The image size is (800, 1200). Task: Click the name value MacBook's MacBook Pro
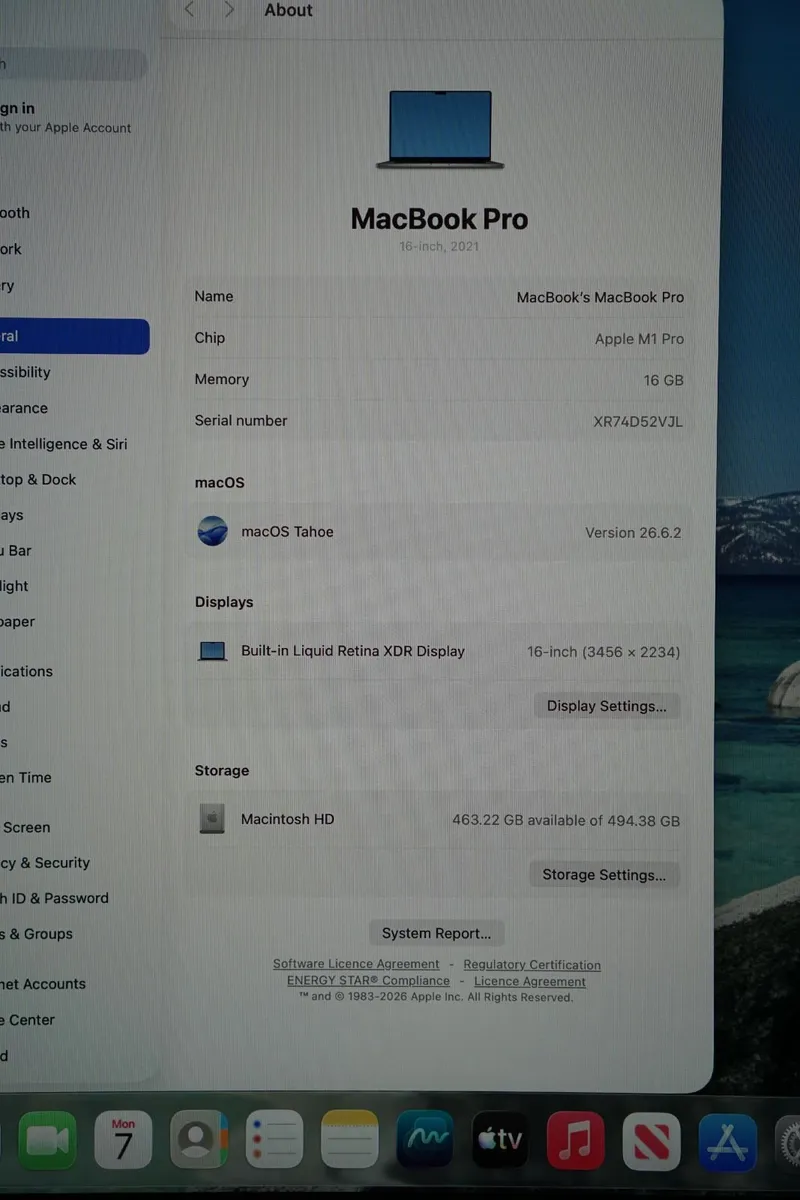point(600,297)
